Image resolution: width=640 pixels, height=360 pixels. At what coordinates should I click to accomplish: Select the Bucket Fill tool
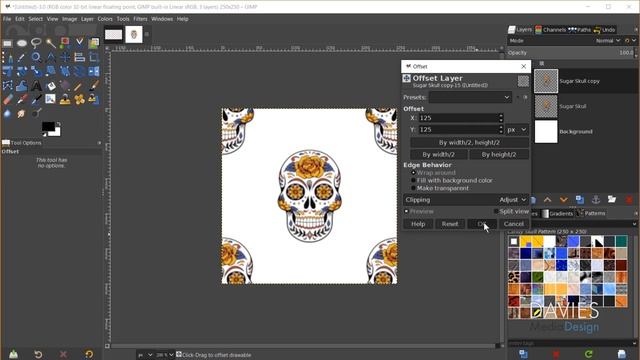coord(51,86)
